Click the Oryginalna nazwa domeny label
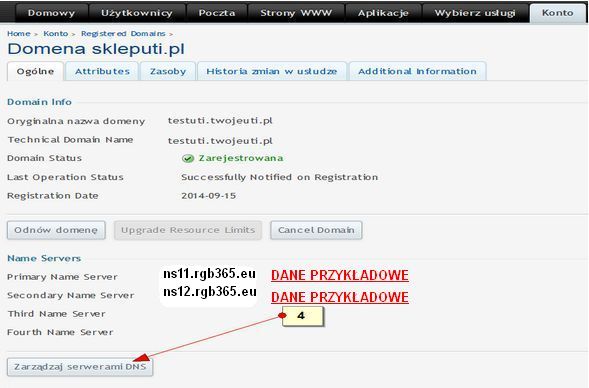The width and height of the screenshot is (589, 388). (x=76, y=121)
